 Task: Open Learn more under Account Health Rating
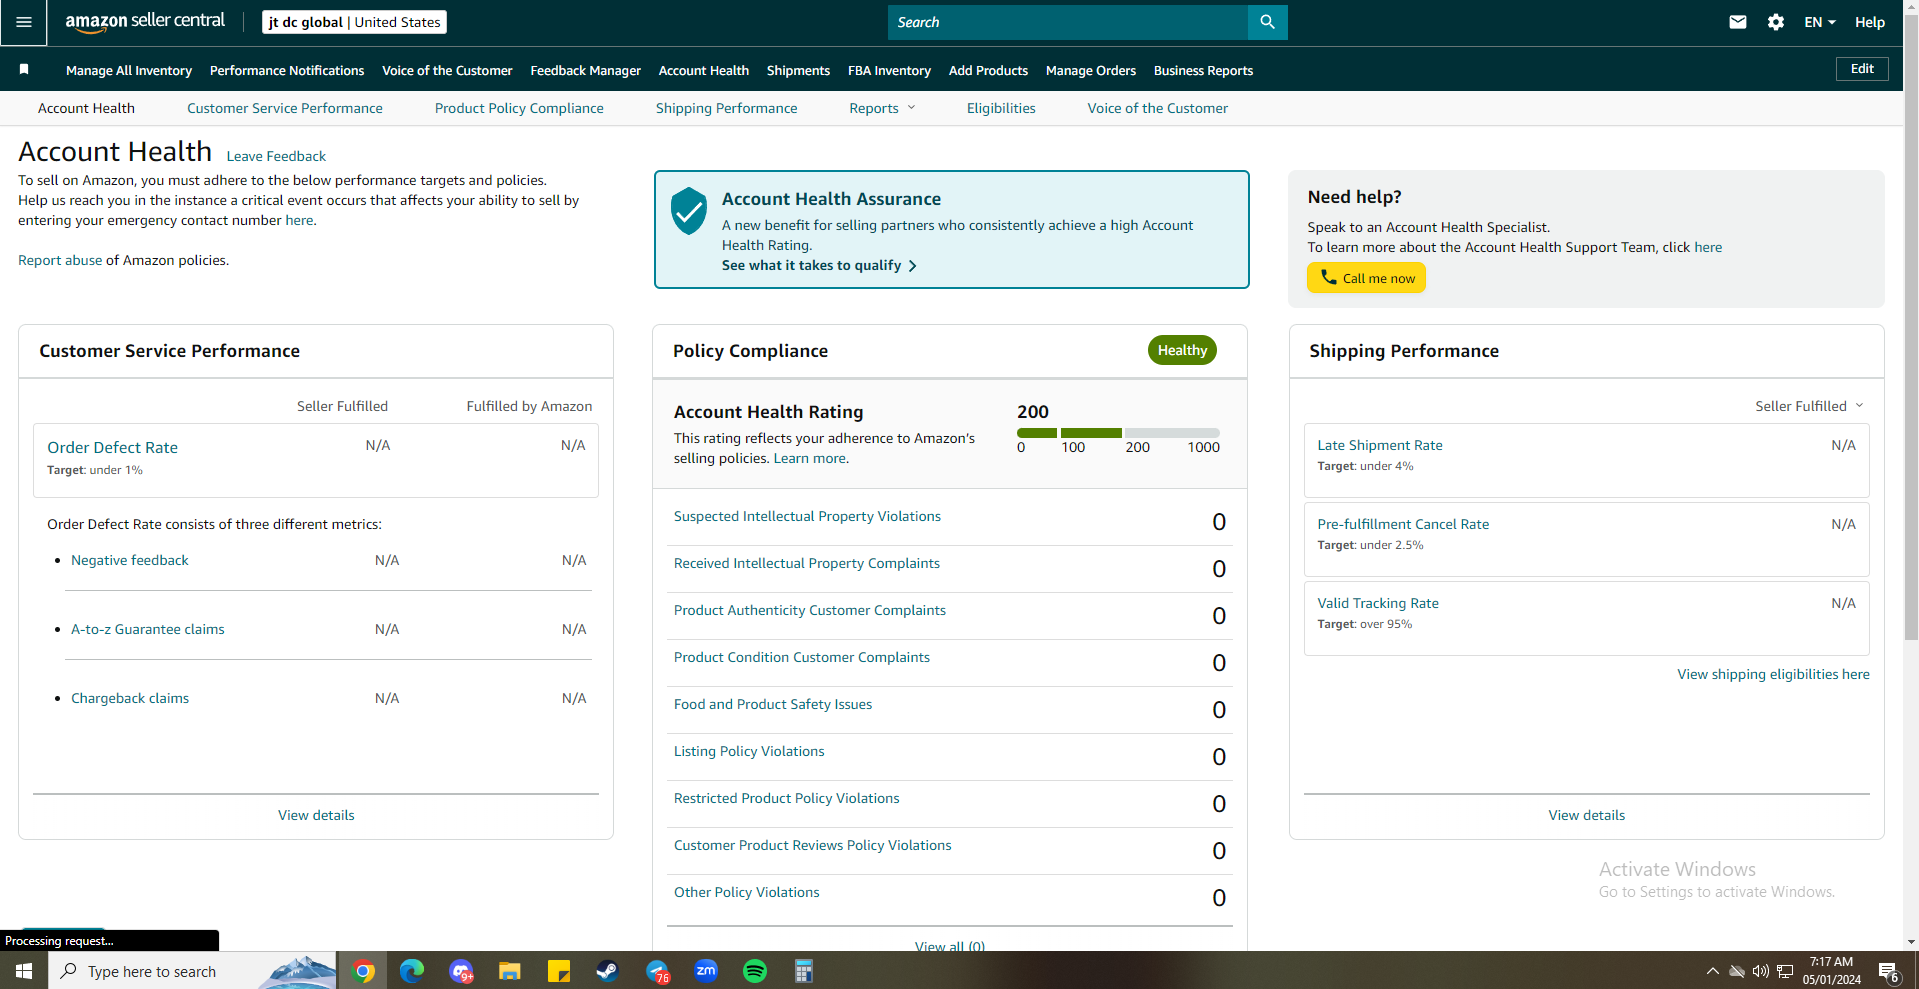click(x=809, y=458)
